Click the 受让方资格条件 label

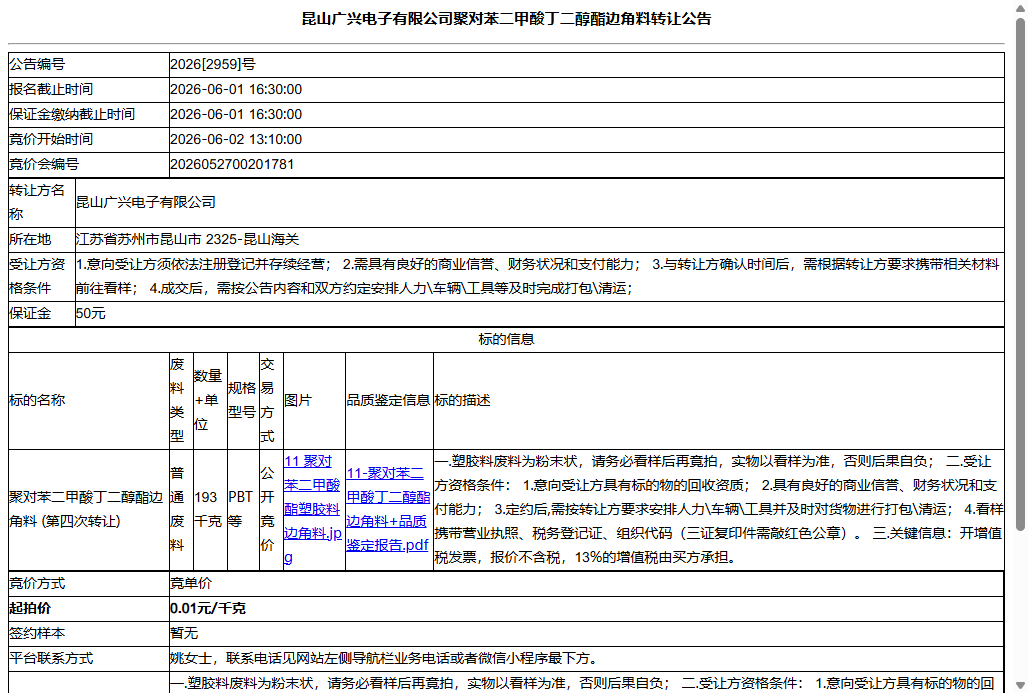(x=37, y=277)
